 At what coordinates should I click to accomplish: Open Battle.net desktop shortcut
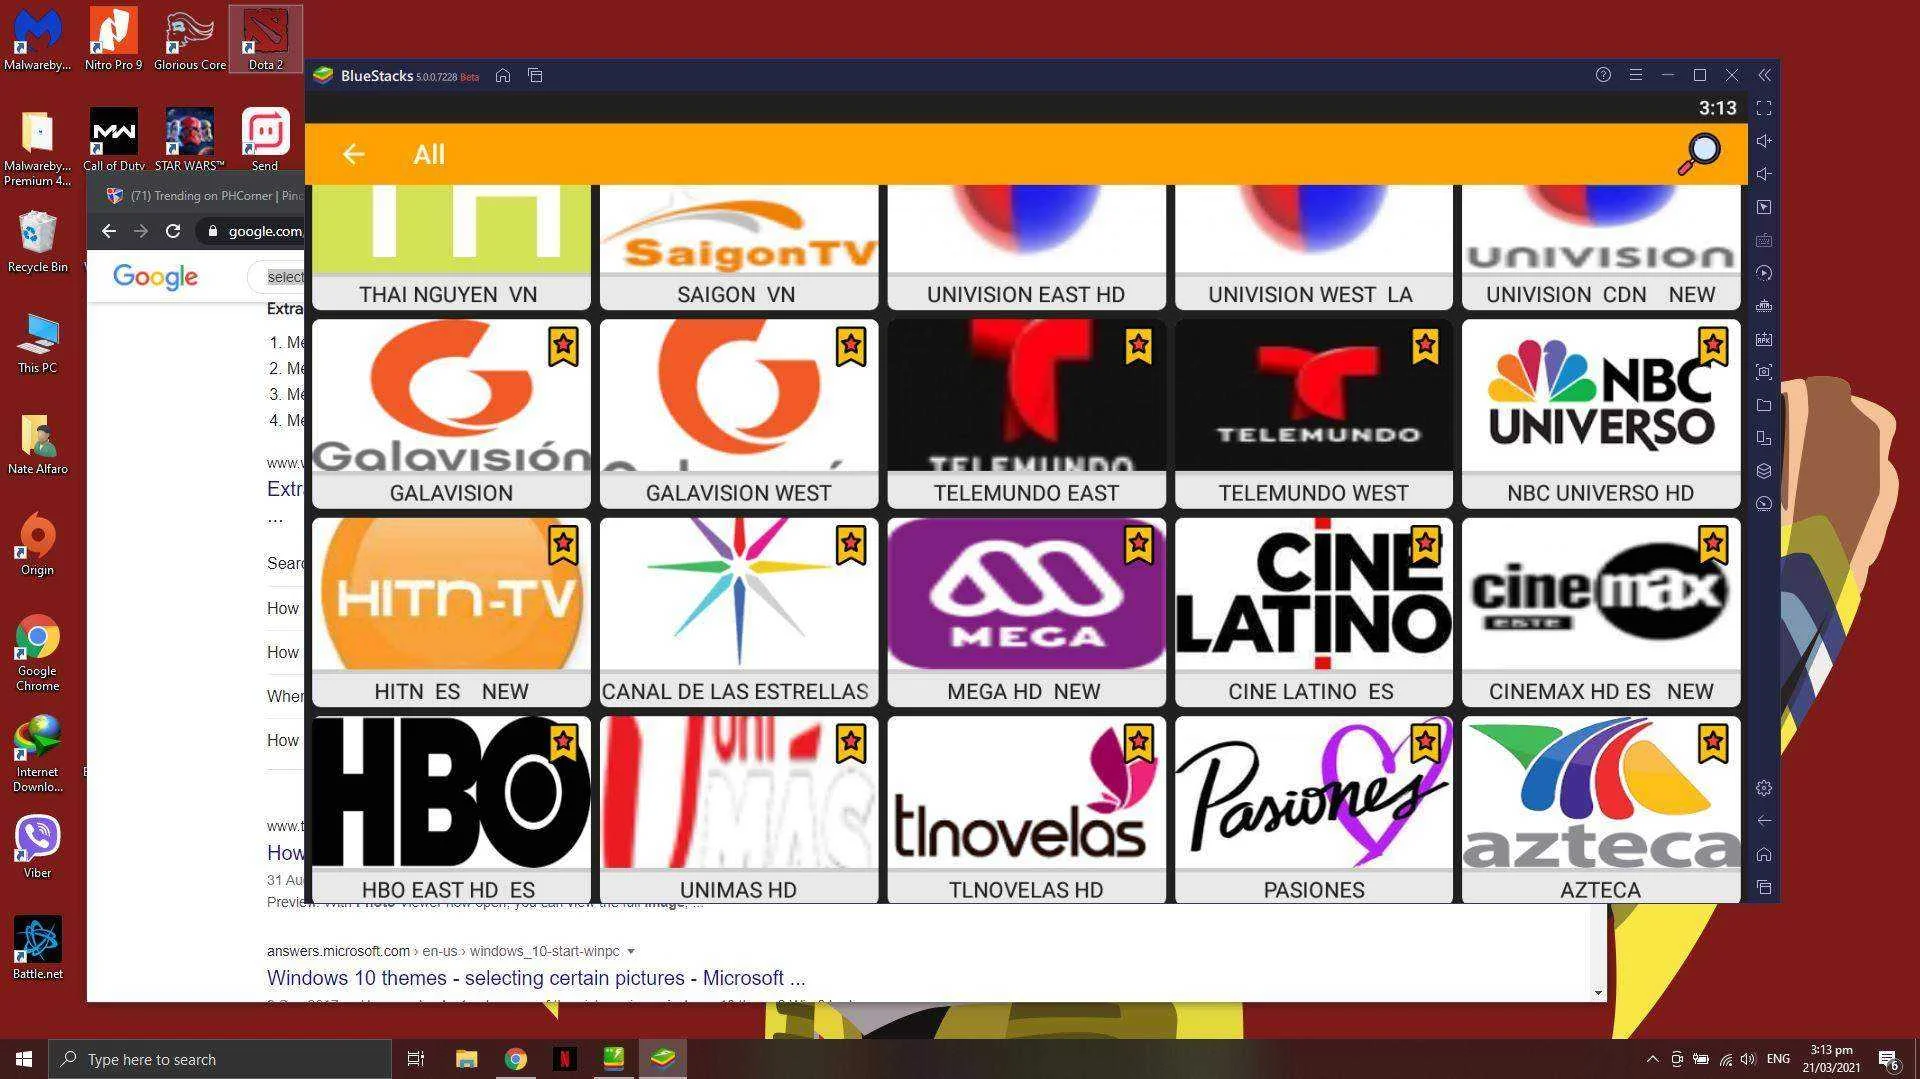click(37, 948)
